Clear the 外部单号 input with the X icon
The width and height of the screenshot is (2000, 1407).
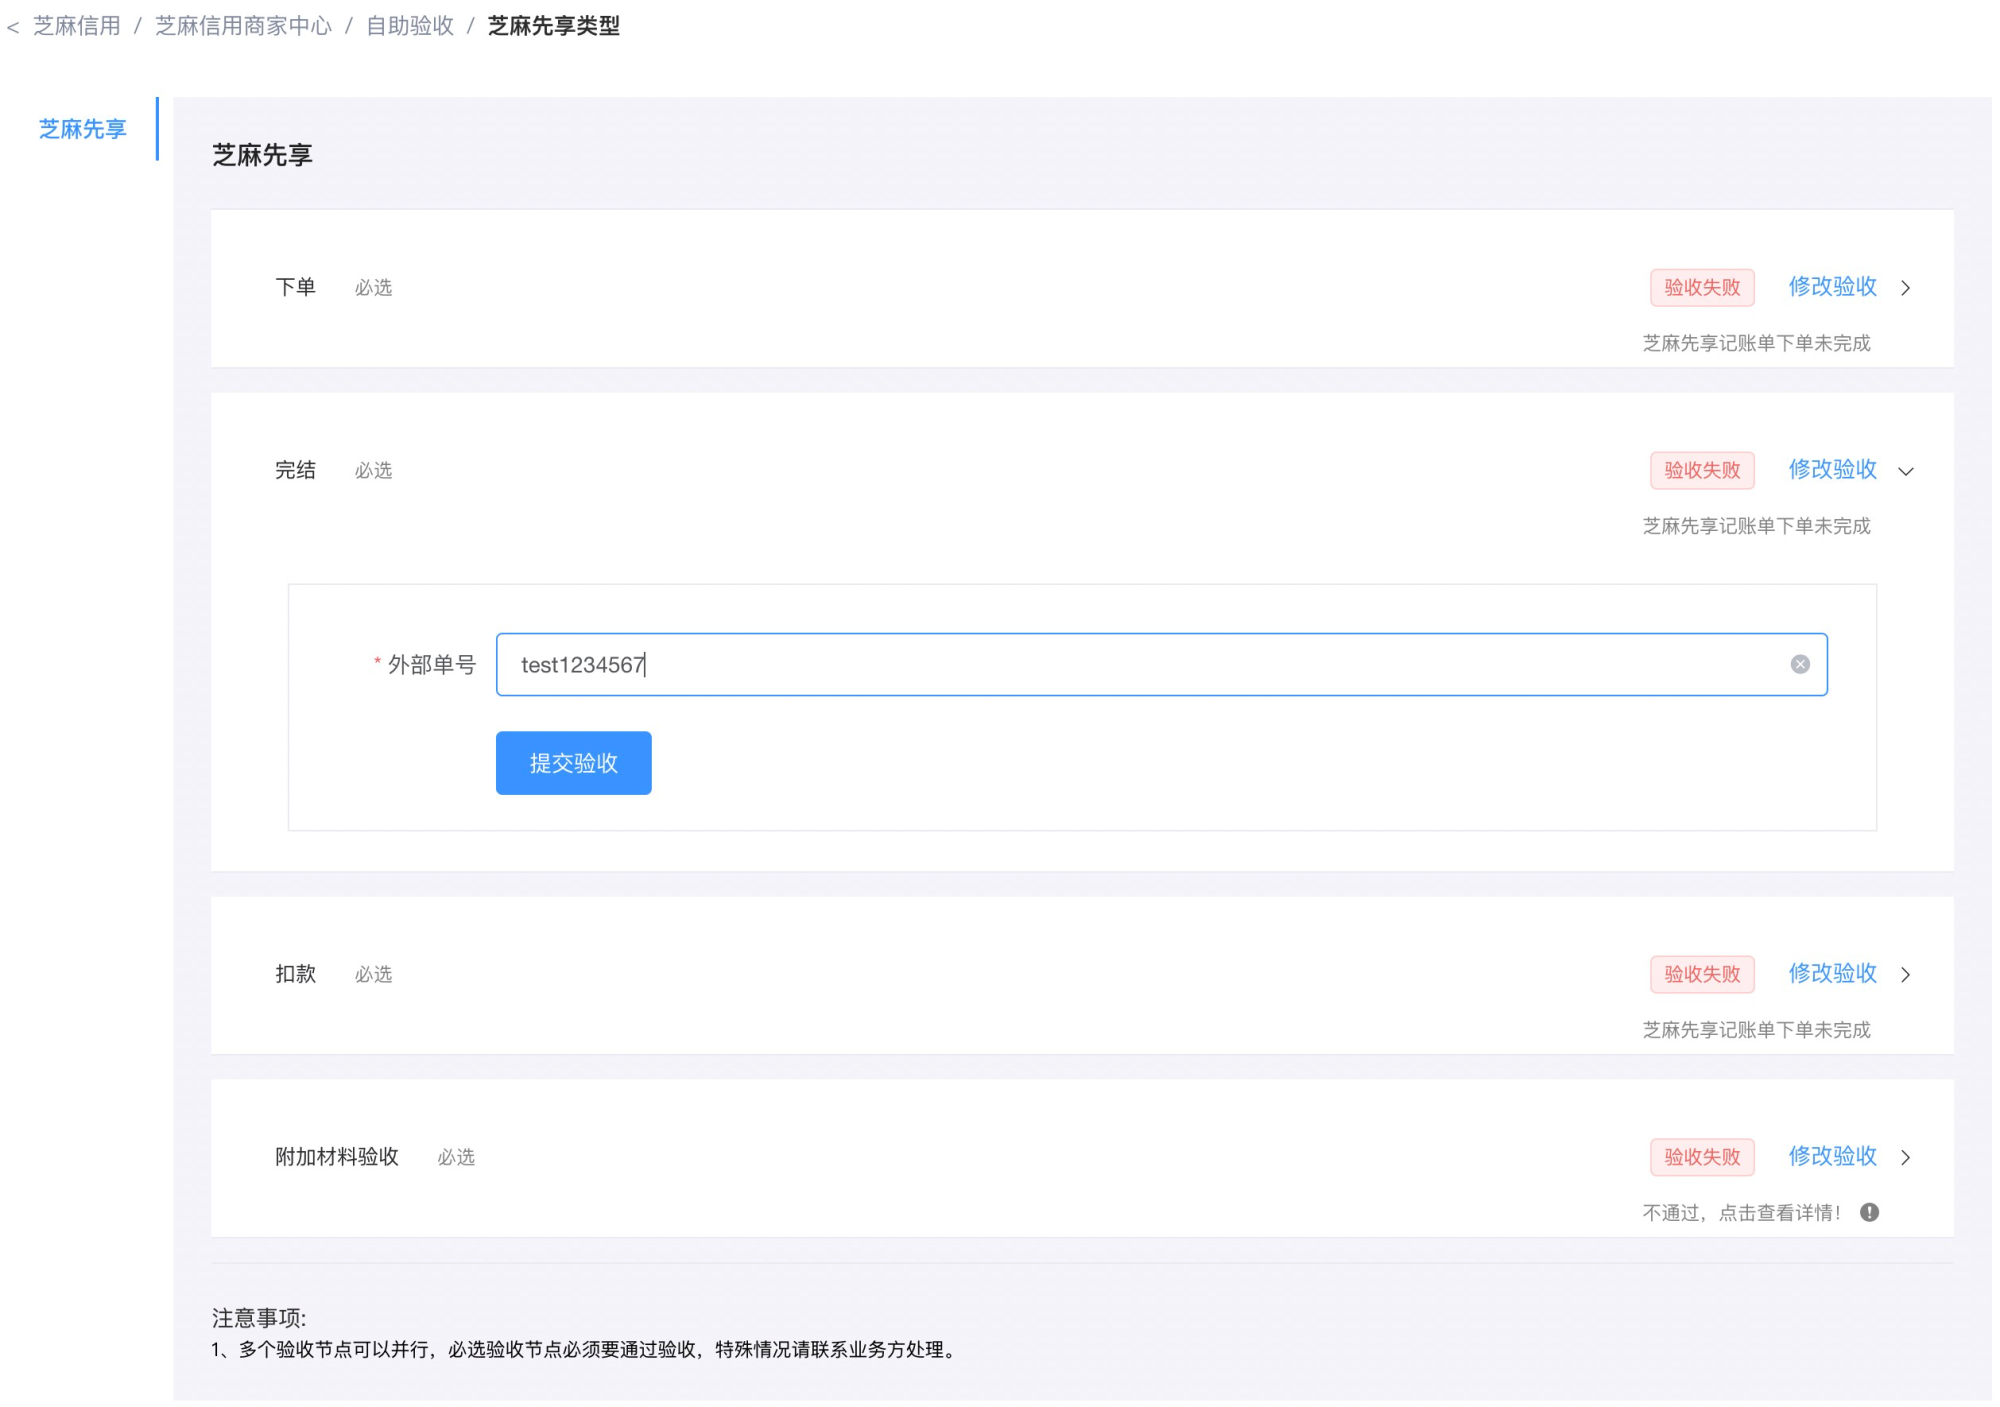pyautogui.click(x=1800, y=664)
